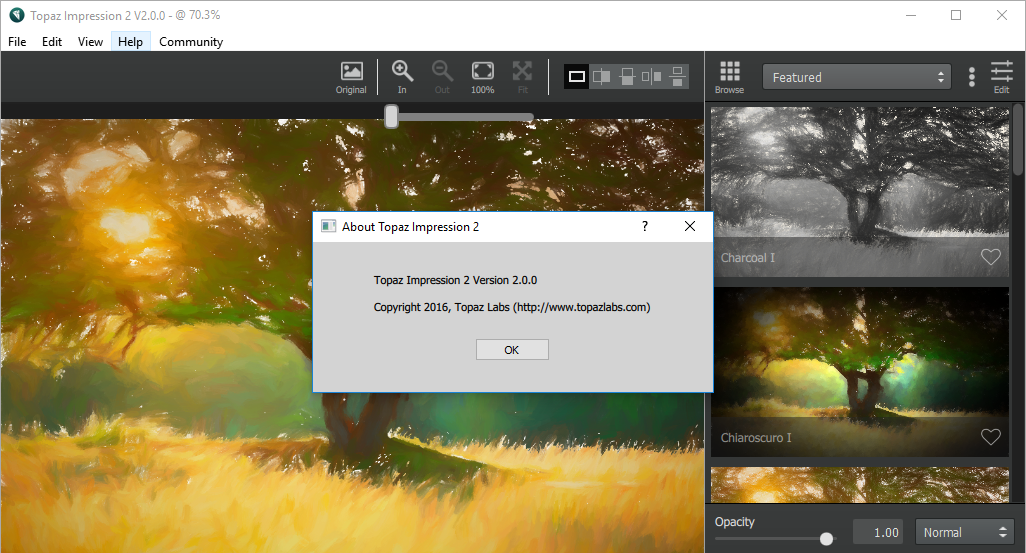Screen dimensions: 1026x553
Task: Open the Browse presets grid
Action: tap(729, 77)
